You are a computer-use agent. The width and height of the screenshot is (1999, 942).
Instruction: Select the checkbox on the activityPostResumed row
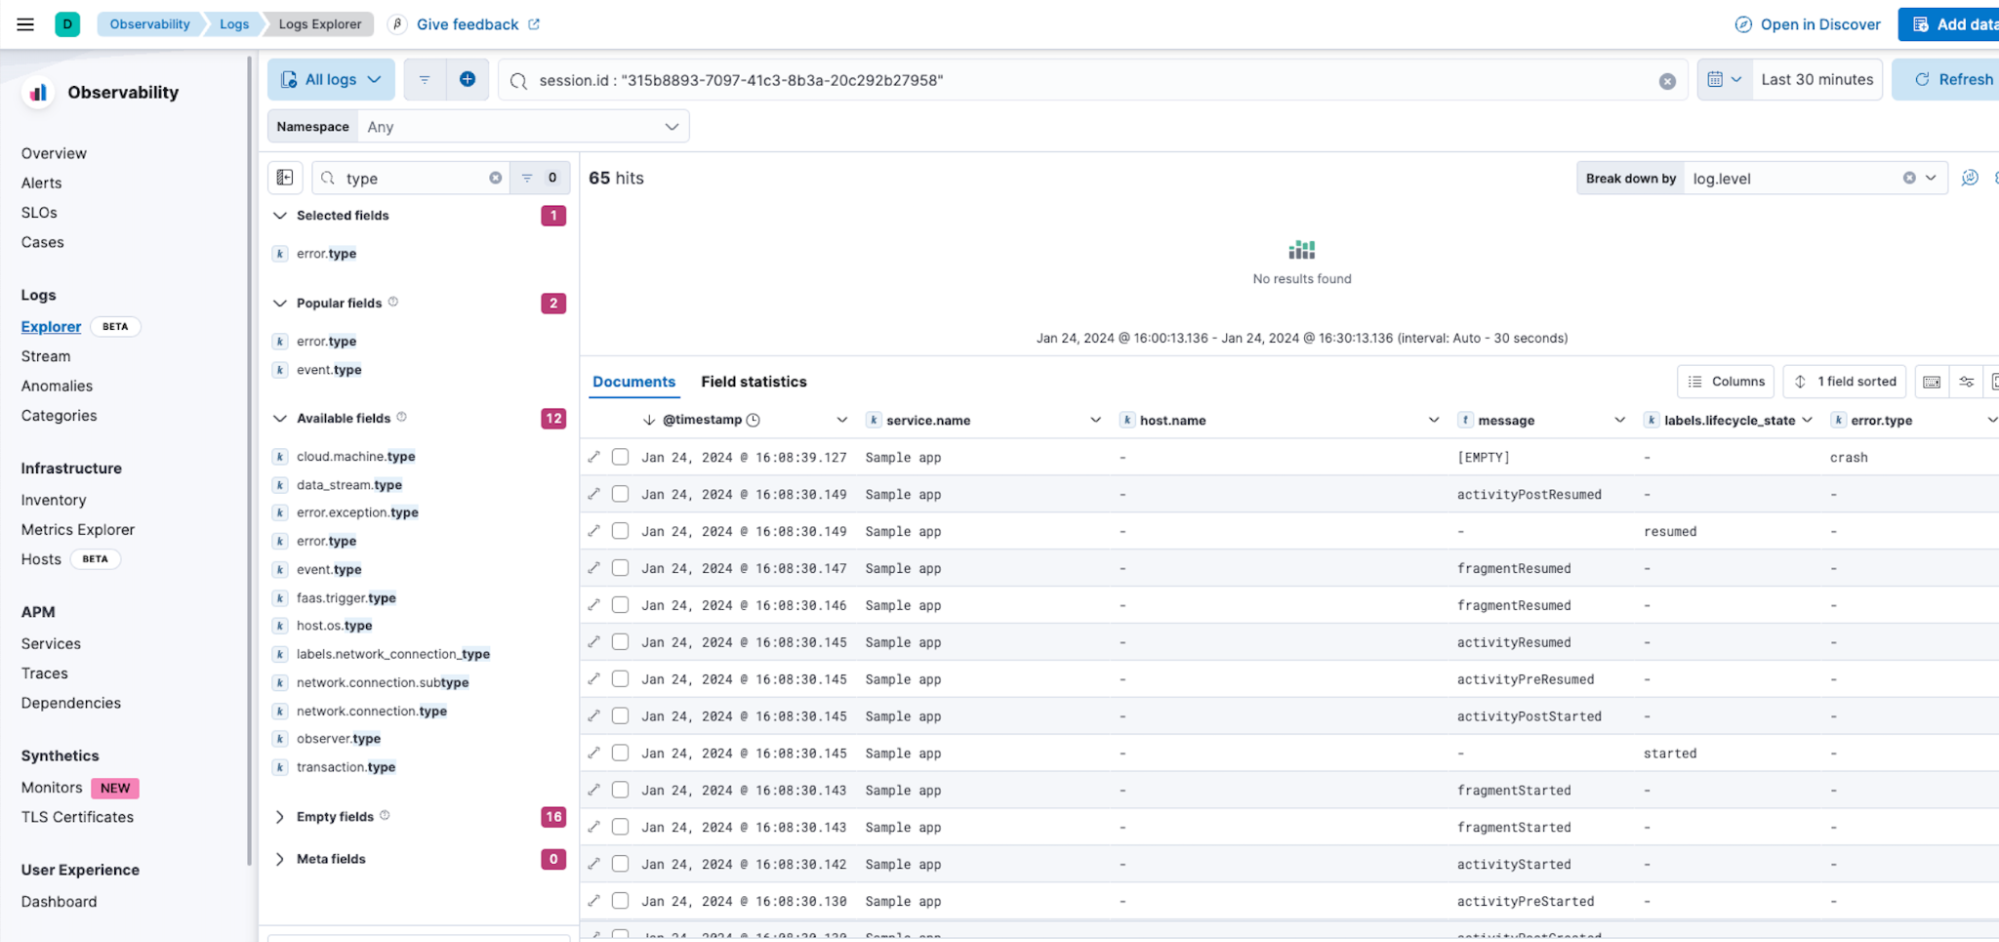(620, 493)
